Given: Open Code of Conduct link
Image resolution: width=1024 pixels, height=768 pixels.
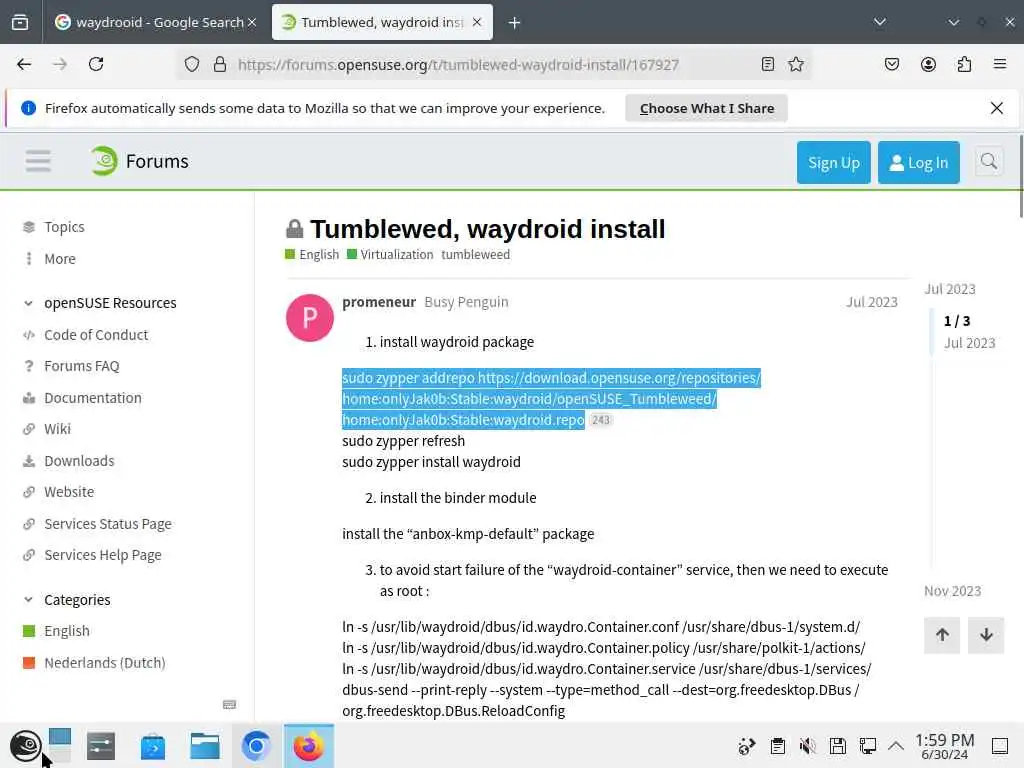Looking at the screenshot, I should pos(96,334).
